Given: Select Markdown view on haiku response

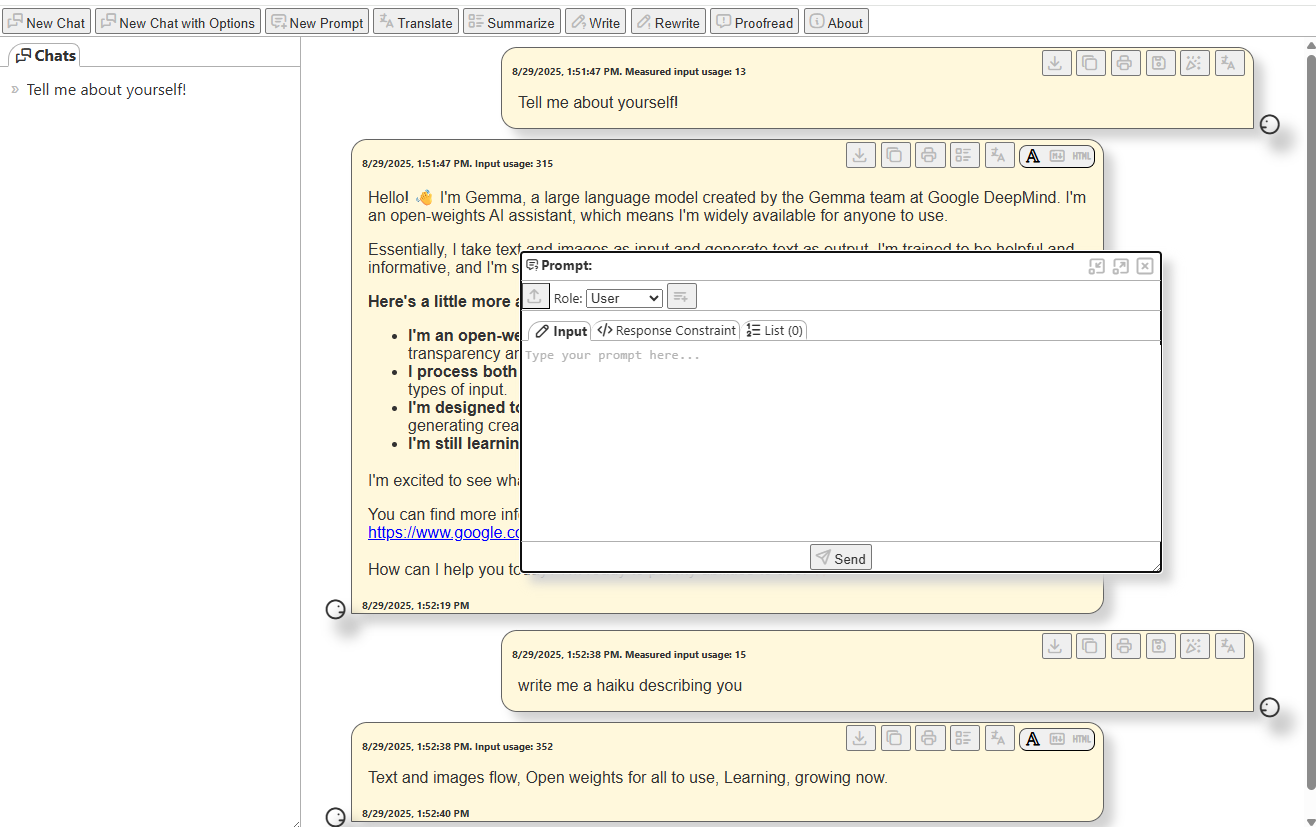Looking at the screenshot, I should pyautogui.click(x=1057, y=739).
